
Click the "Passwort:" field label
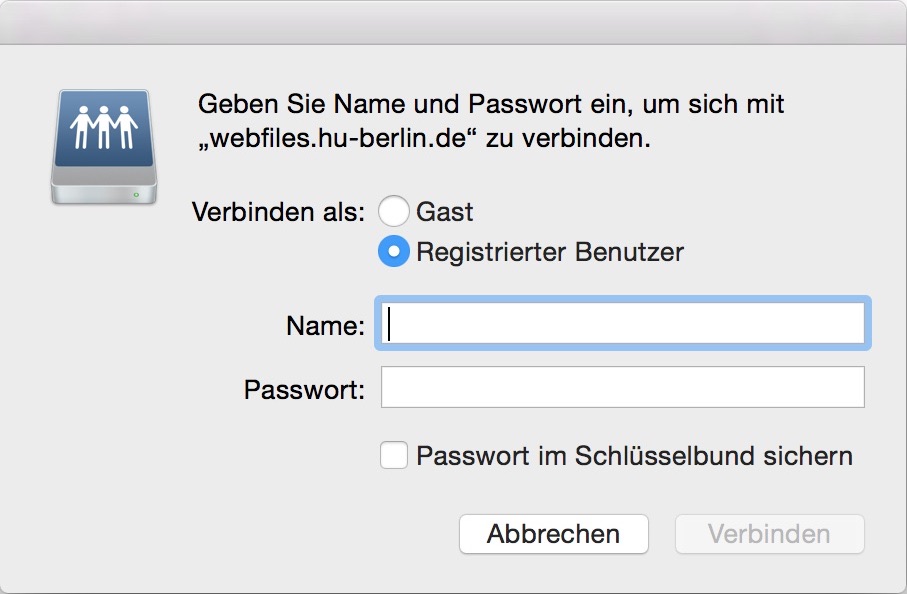coord(304,389)
